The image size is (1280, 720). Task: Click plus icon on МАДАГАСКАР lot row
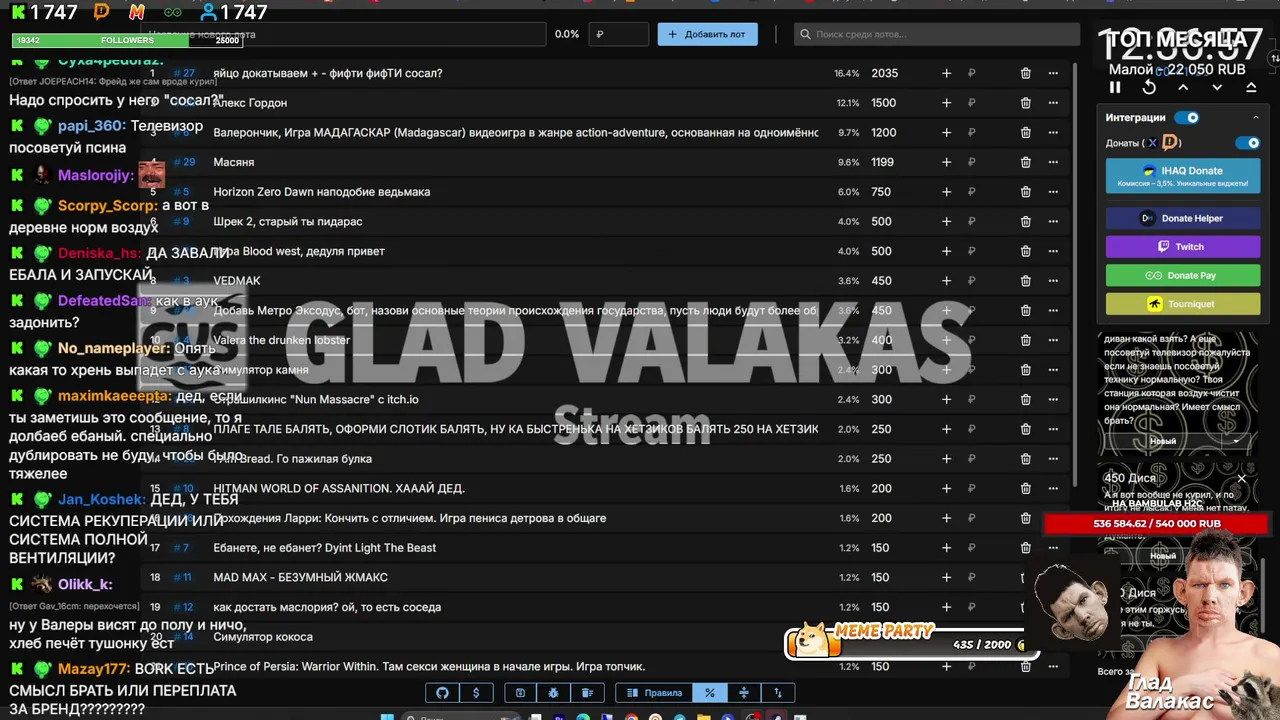click(x=946, y=132)
